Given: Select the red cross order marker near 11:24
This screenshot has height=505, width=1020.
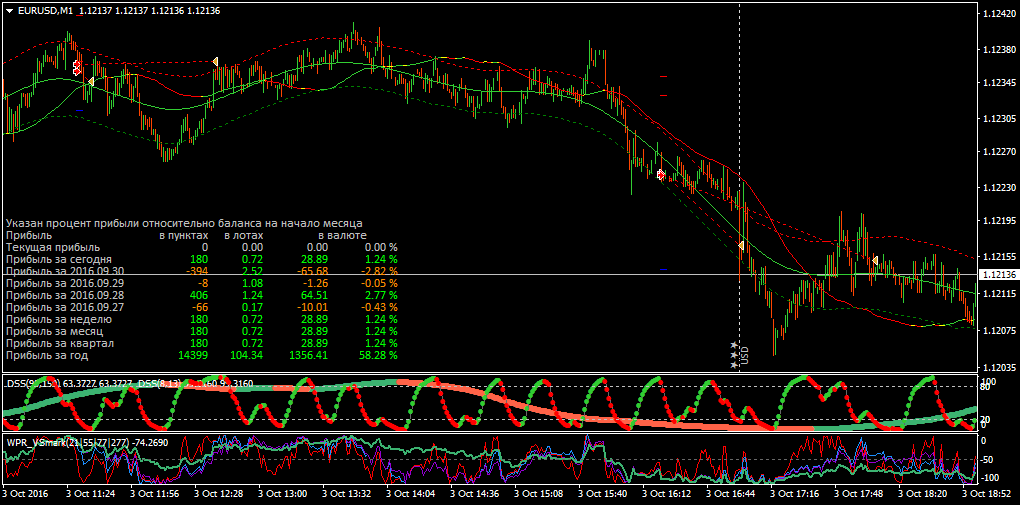Looking at the screenshot, I should [x=77, y=68].
